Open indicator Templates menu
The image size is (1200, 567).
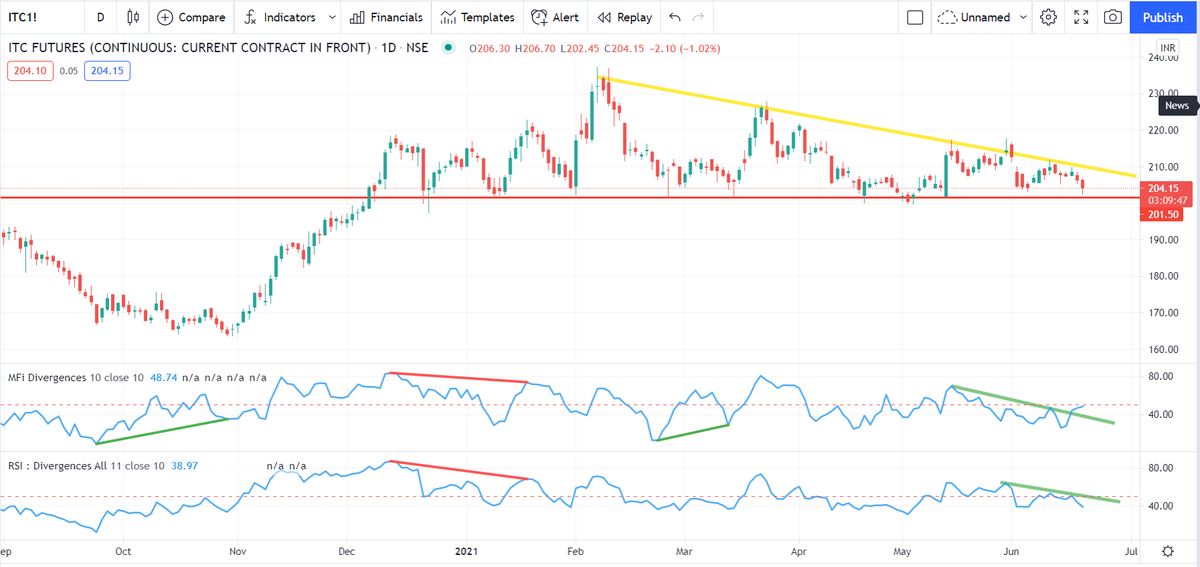[x=478, y=17]
